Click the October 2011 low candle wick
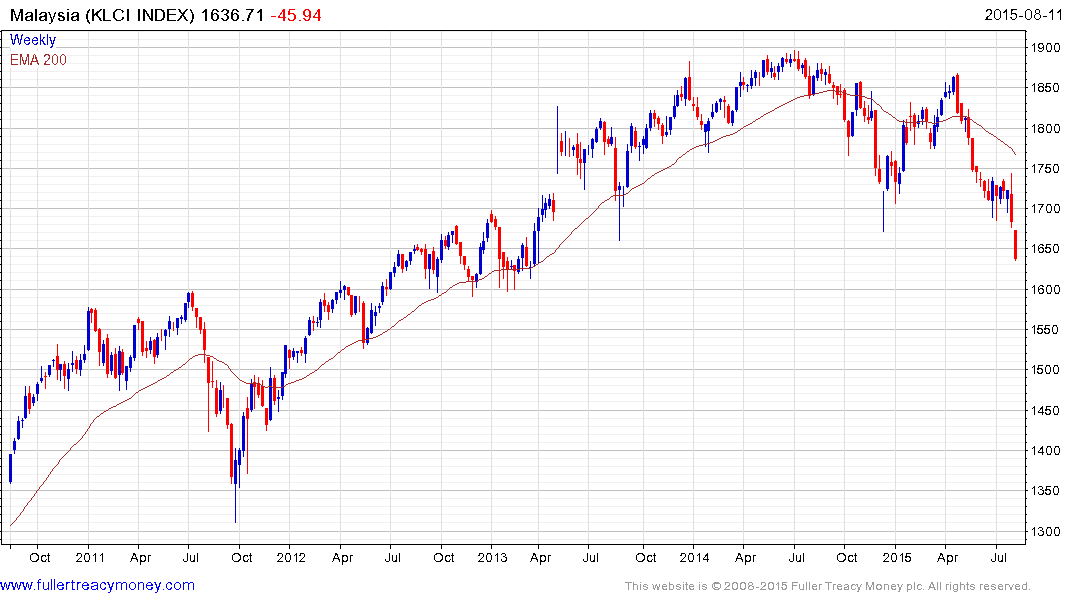This screenshot has width=1075, height=600. (235, 505)
